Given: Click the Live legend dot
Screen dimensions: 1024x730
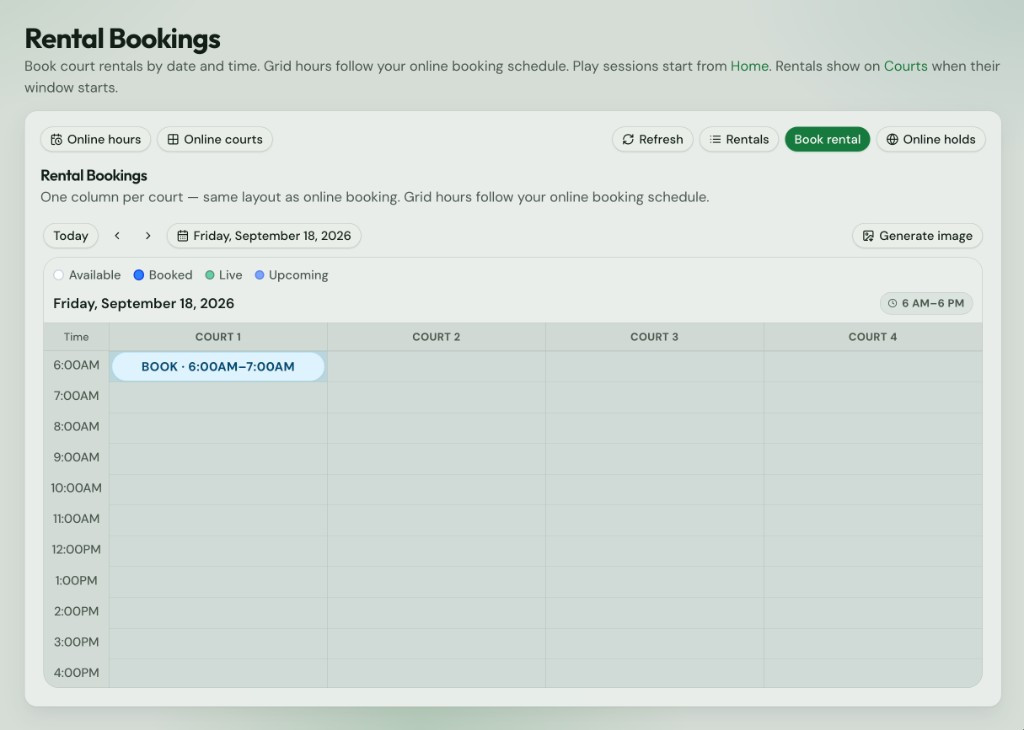Looking at the screenshot, I should tap(210, 275).
